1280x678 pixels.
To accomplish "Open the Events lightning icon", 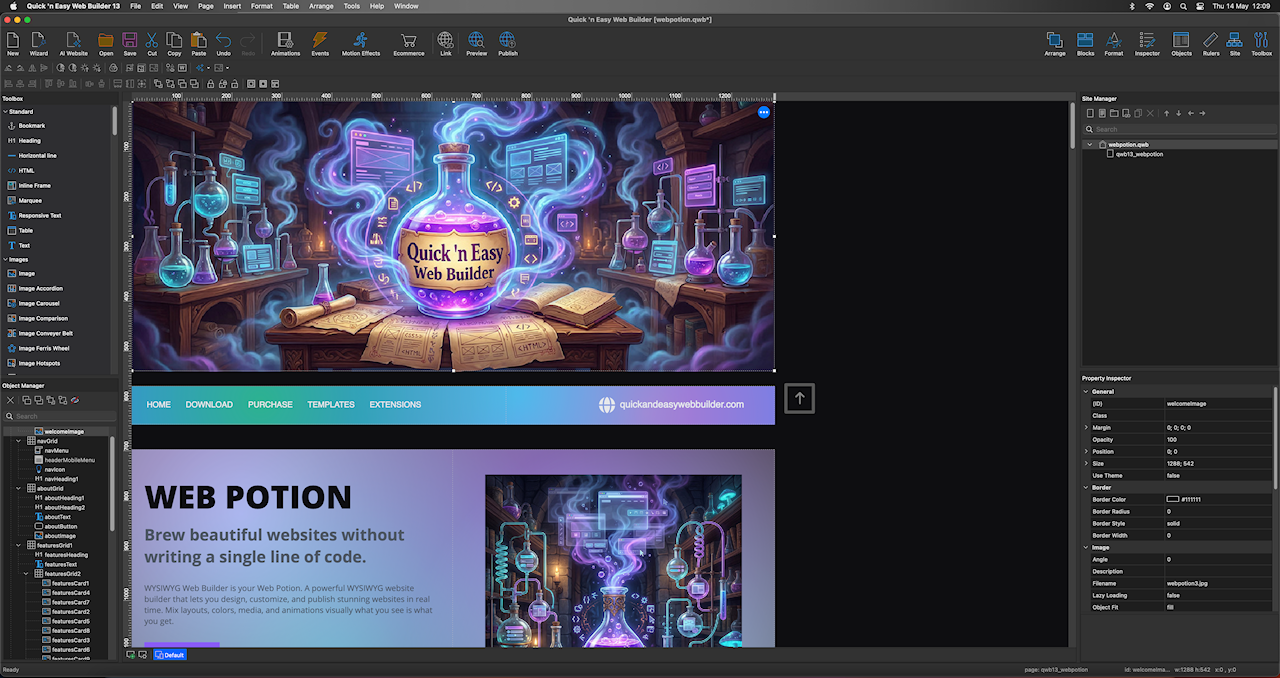I will [x=320, y=43].
